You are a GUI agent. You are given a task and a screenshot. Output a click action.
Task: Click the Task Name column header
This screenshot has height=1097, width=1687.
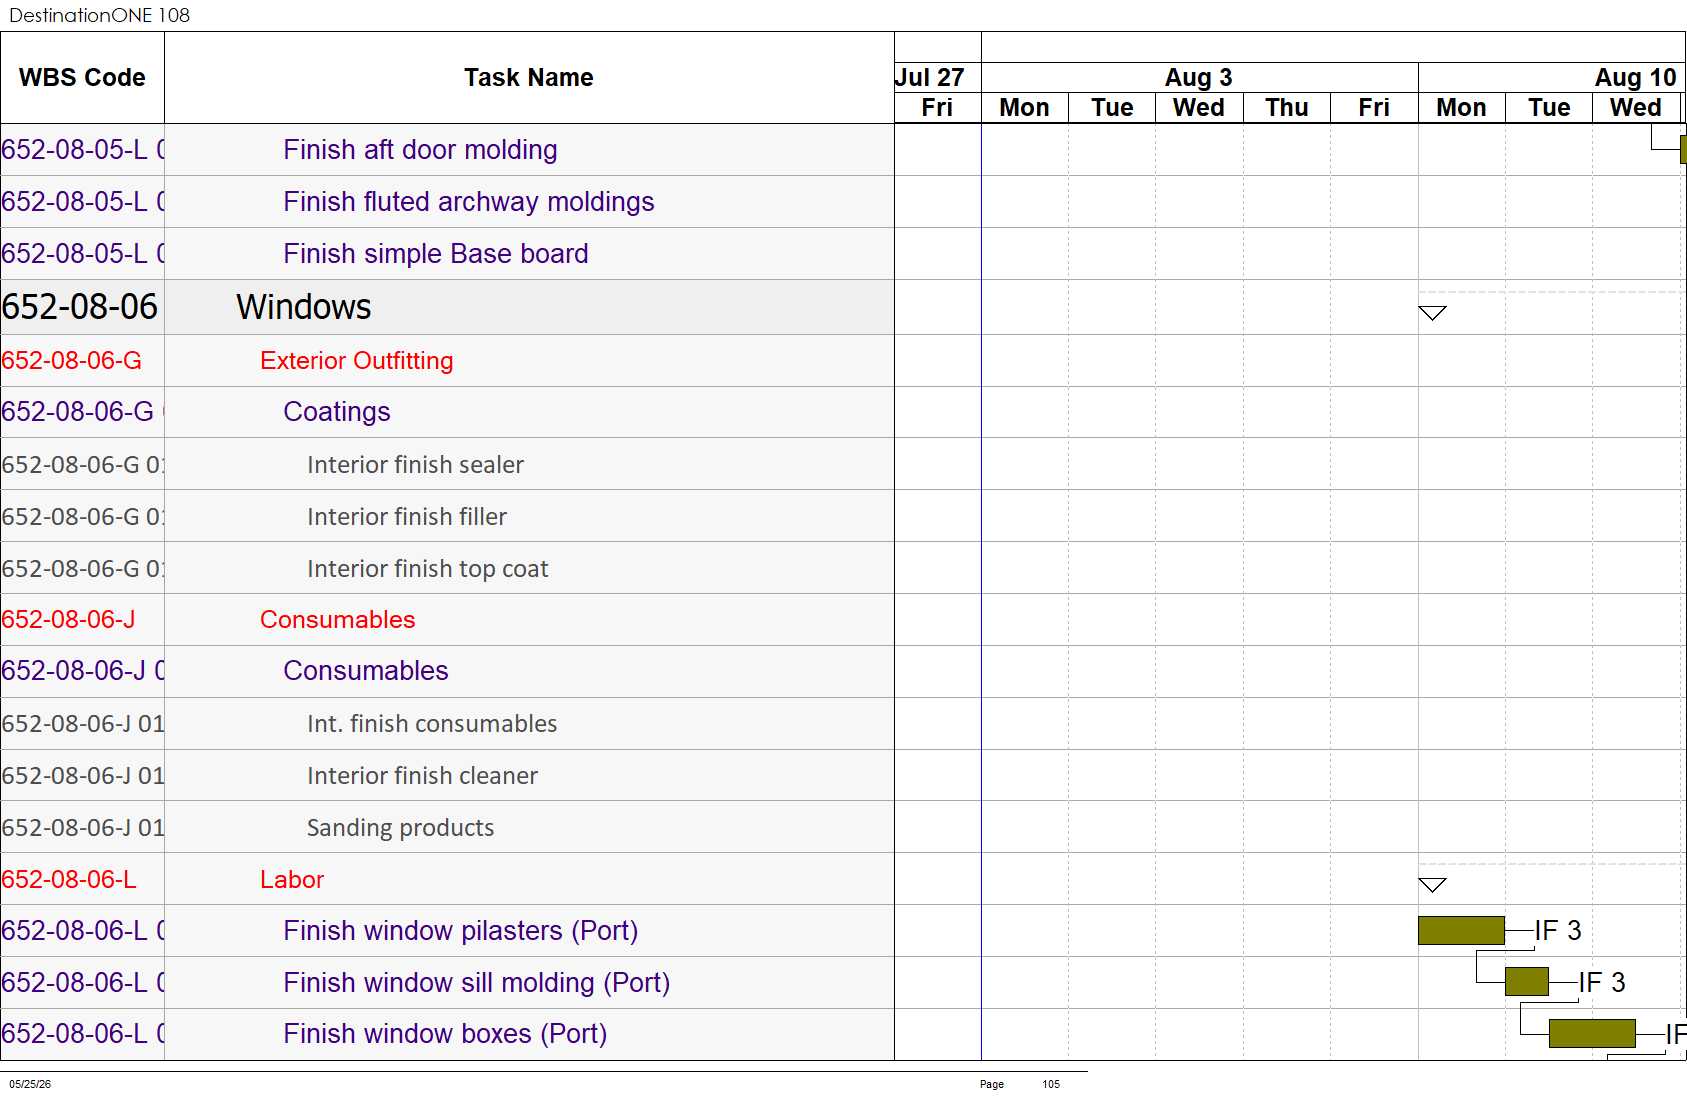point(529,78)
